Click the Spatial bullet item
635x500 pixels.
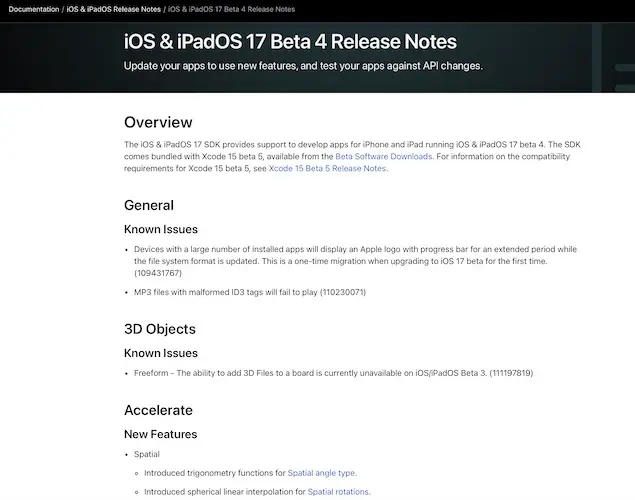coord(147,454)
